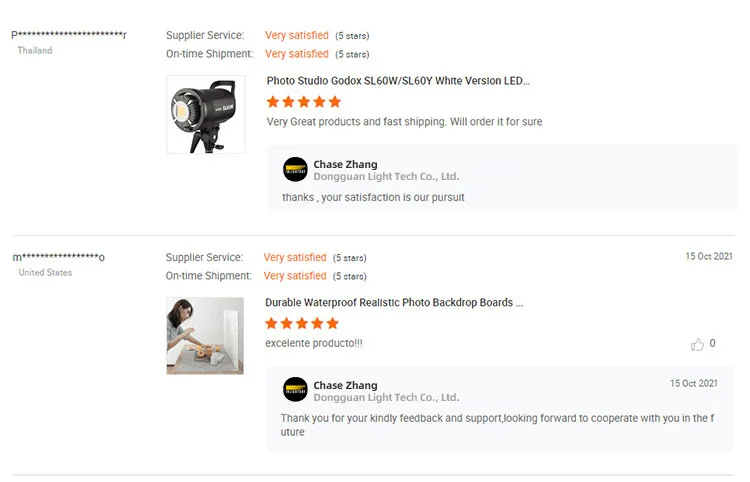Screen dimensions: 750x482
Task: Click Thailand reviewer's masked username
Action: pos(69,35)
